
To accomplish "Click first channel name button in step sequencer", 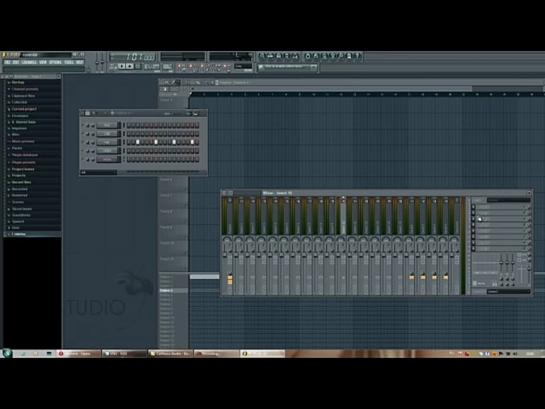I will 108,125.
